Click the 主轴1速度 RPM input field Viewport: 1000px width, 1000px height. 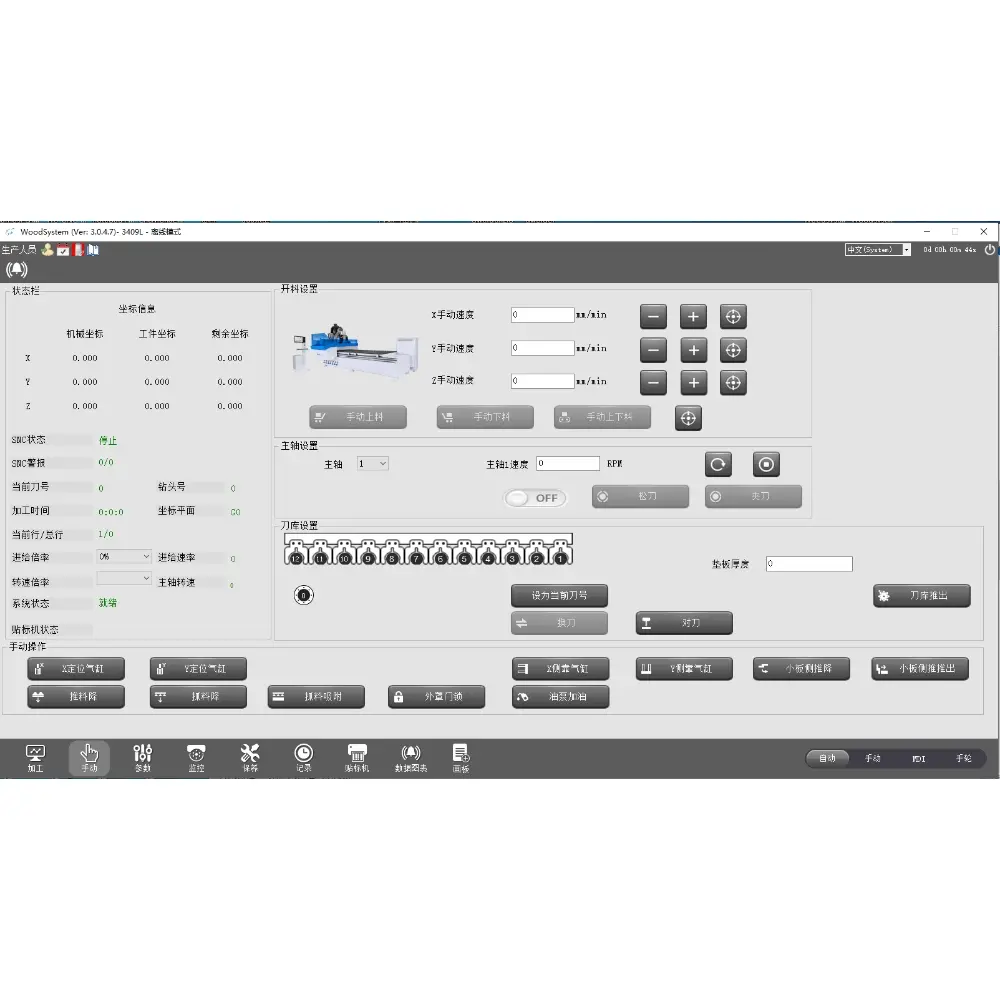point(568,464)
